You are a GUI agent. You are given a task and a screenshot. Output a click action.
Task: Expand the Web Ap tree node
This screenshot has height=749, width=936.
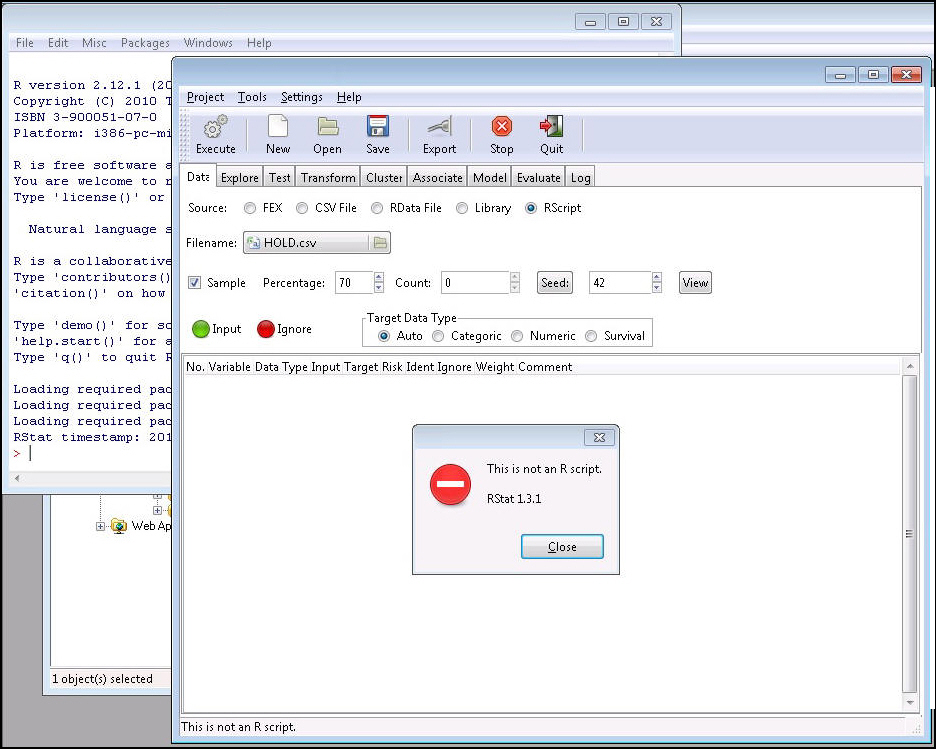[x=100, y=526]
